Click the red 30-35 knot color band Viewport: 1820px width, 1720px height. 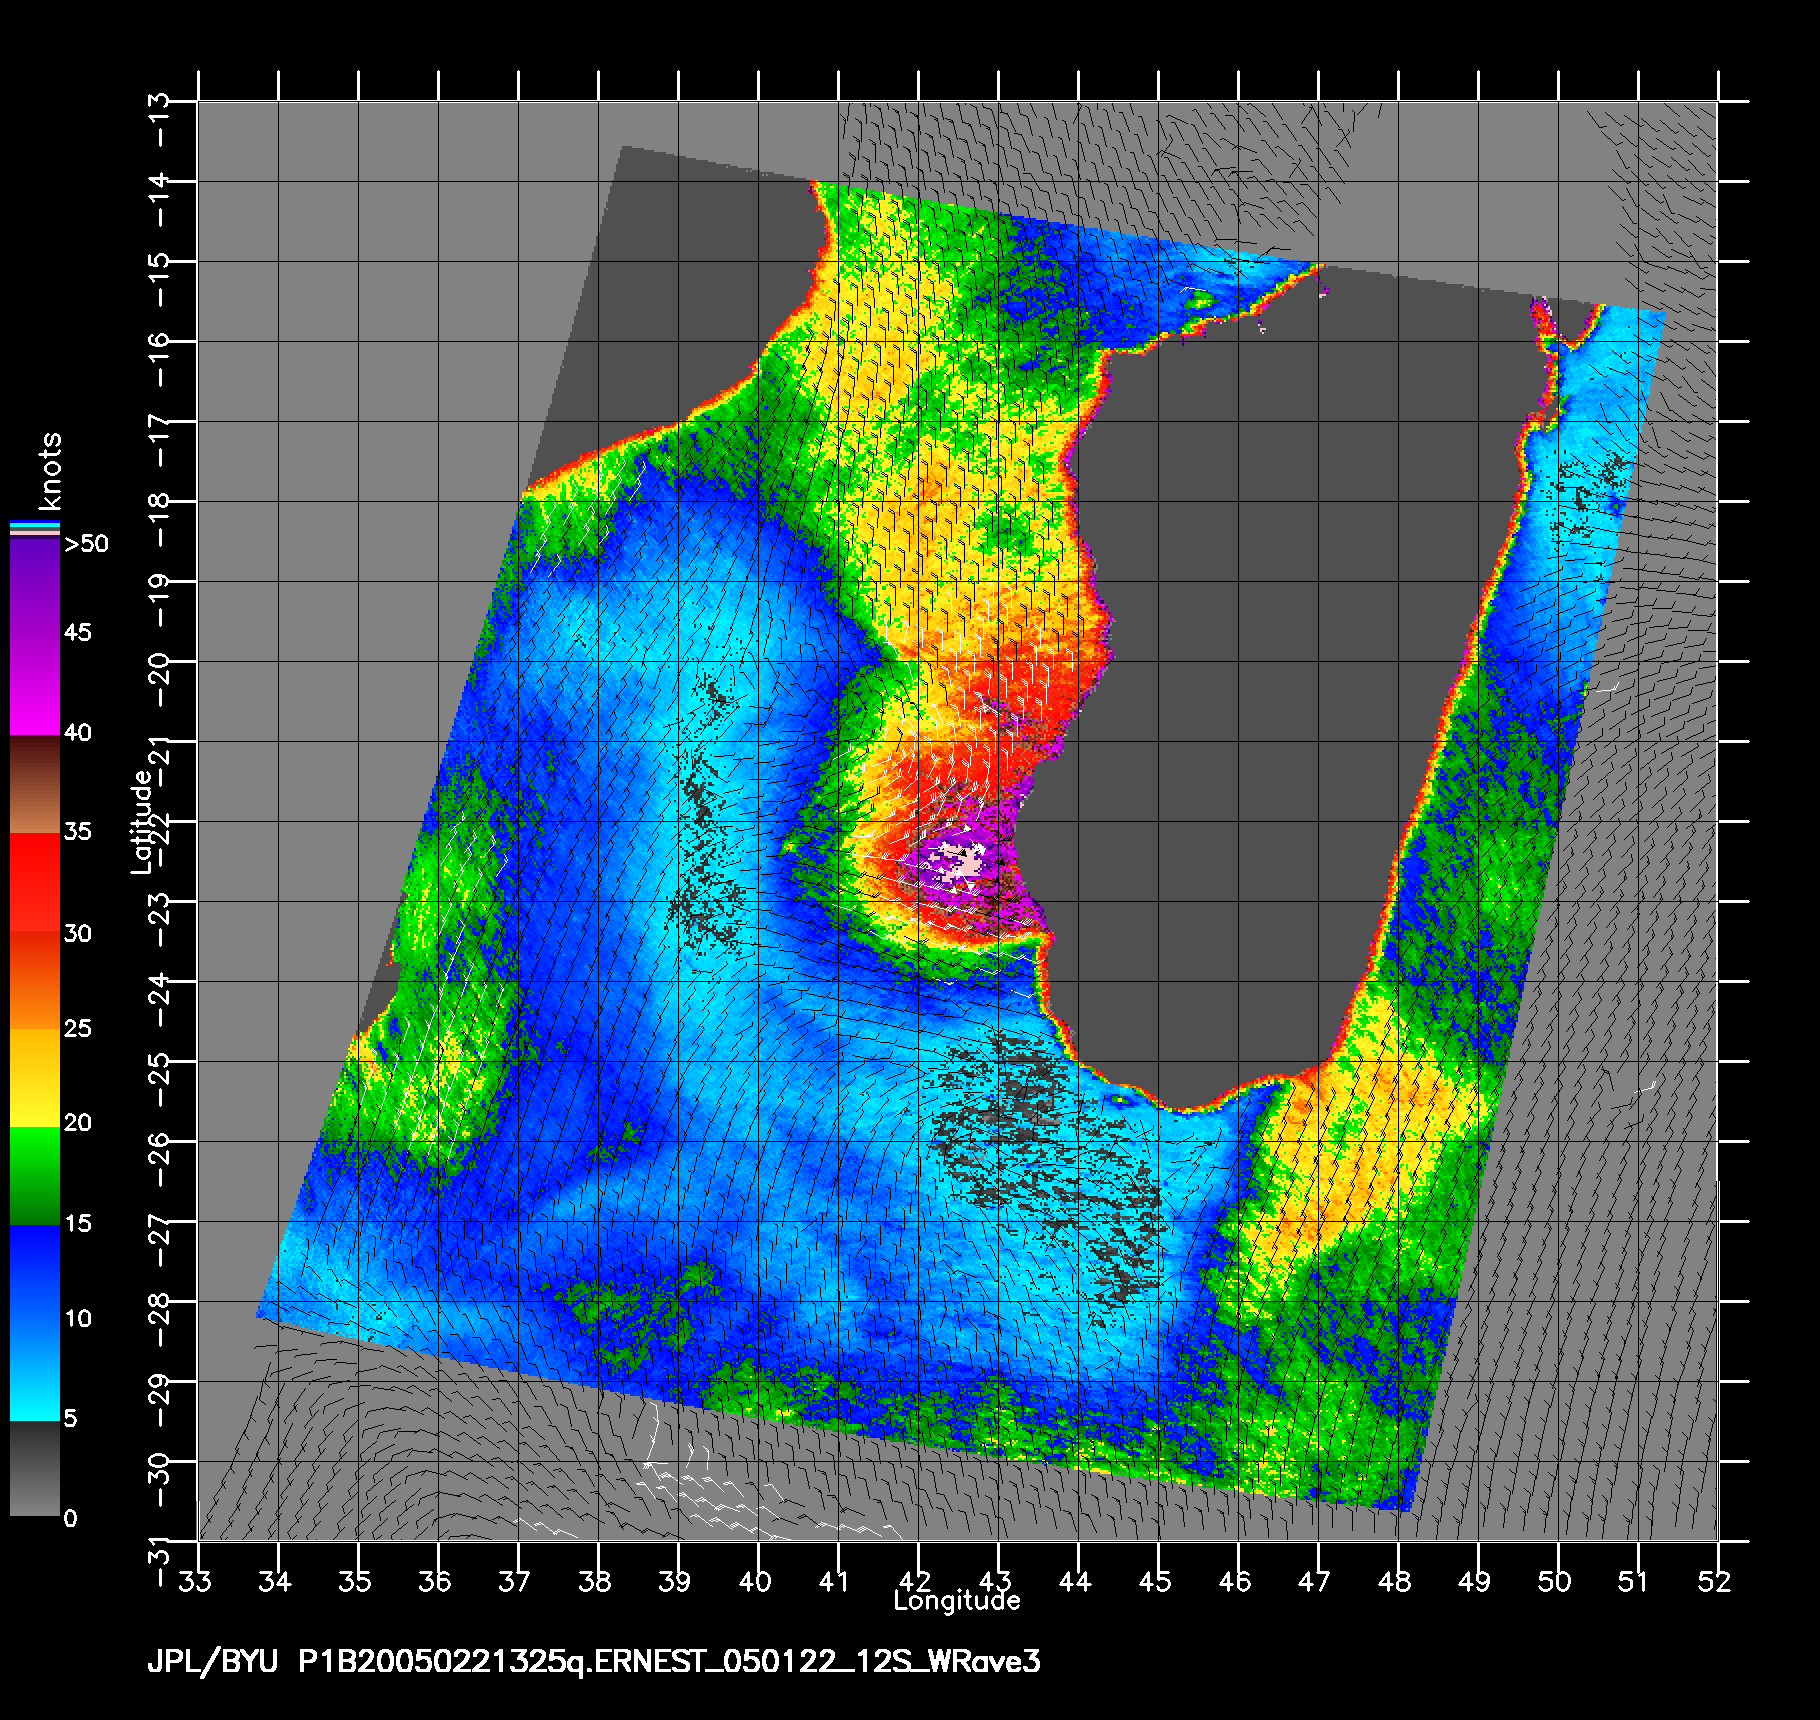35,883
